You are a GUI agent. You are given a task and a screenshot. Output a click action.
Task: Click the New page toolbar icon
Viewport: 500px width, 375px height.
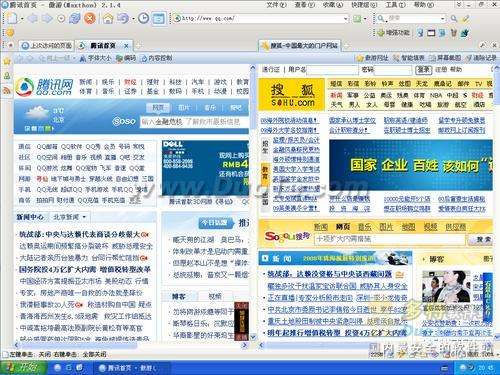point(12,18)
